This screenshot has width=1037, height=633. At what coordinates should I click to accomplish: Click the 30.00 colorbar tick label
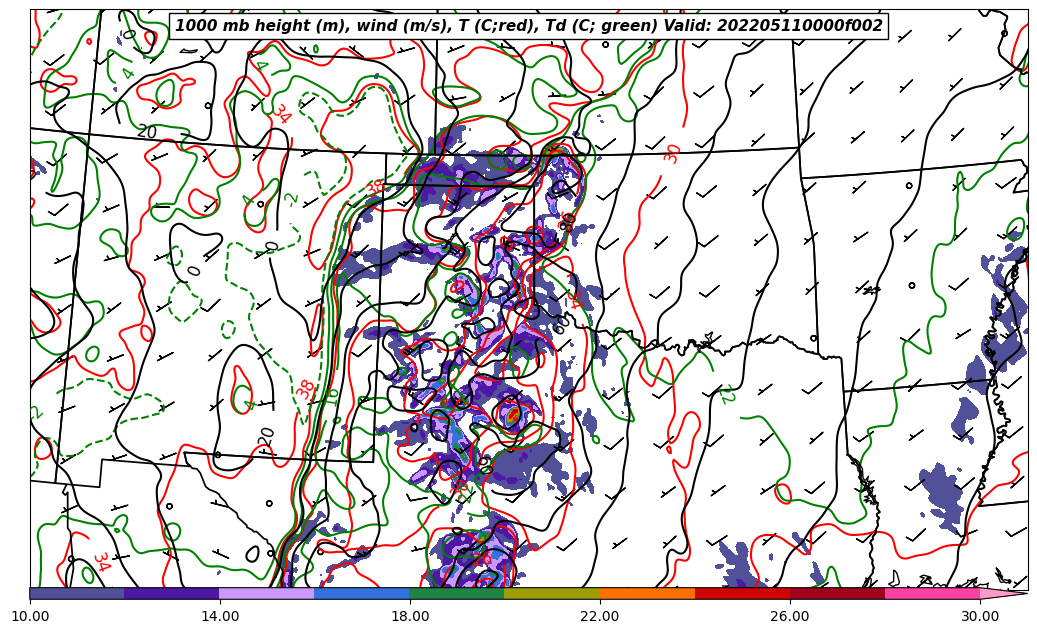[x=980, y=616]
